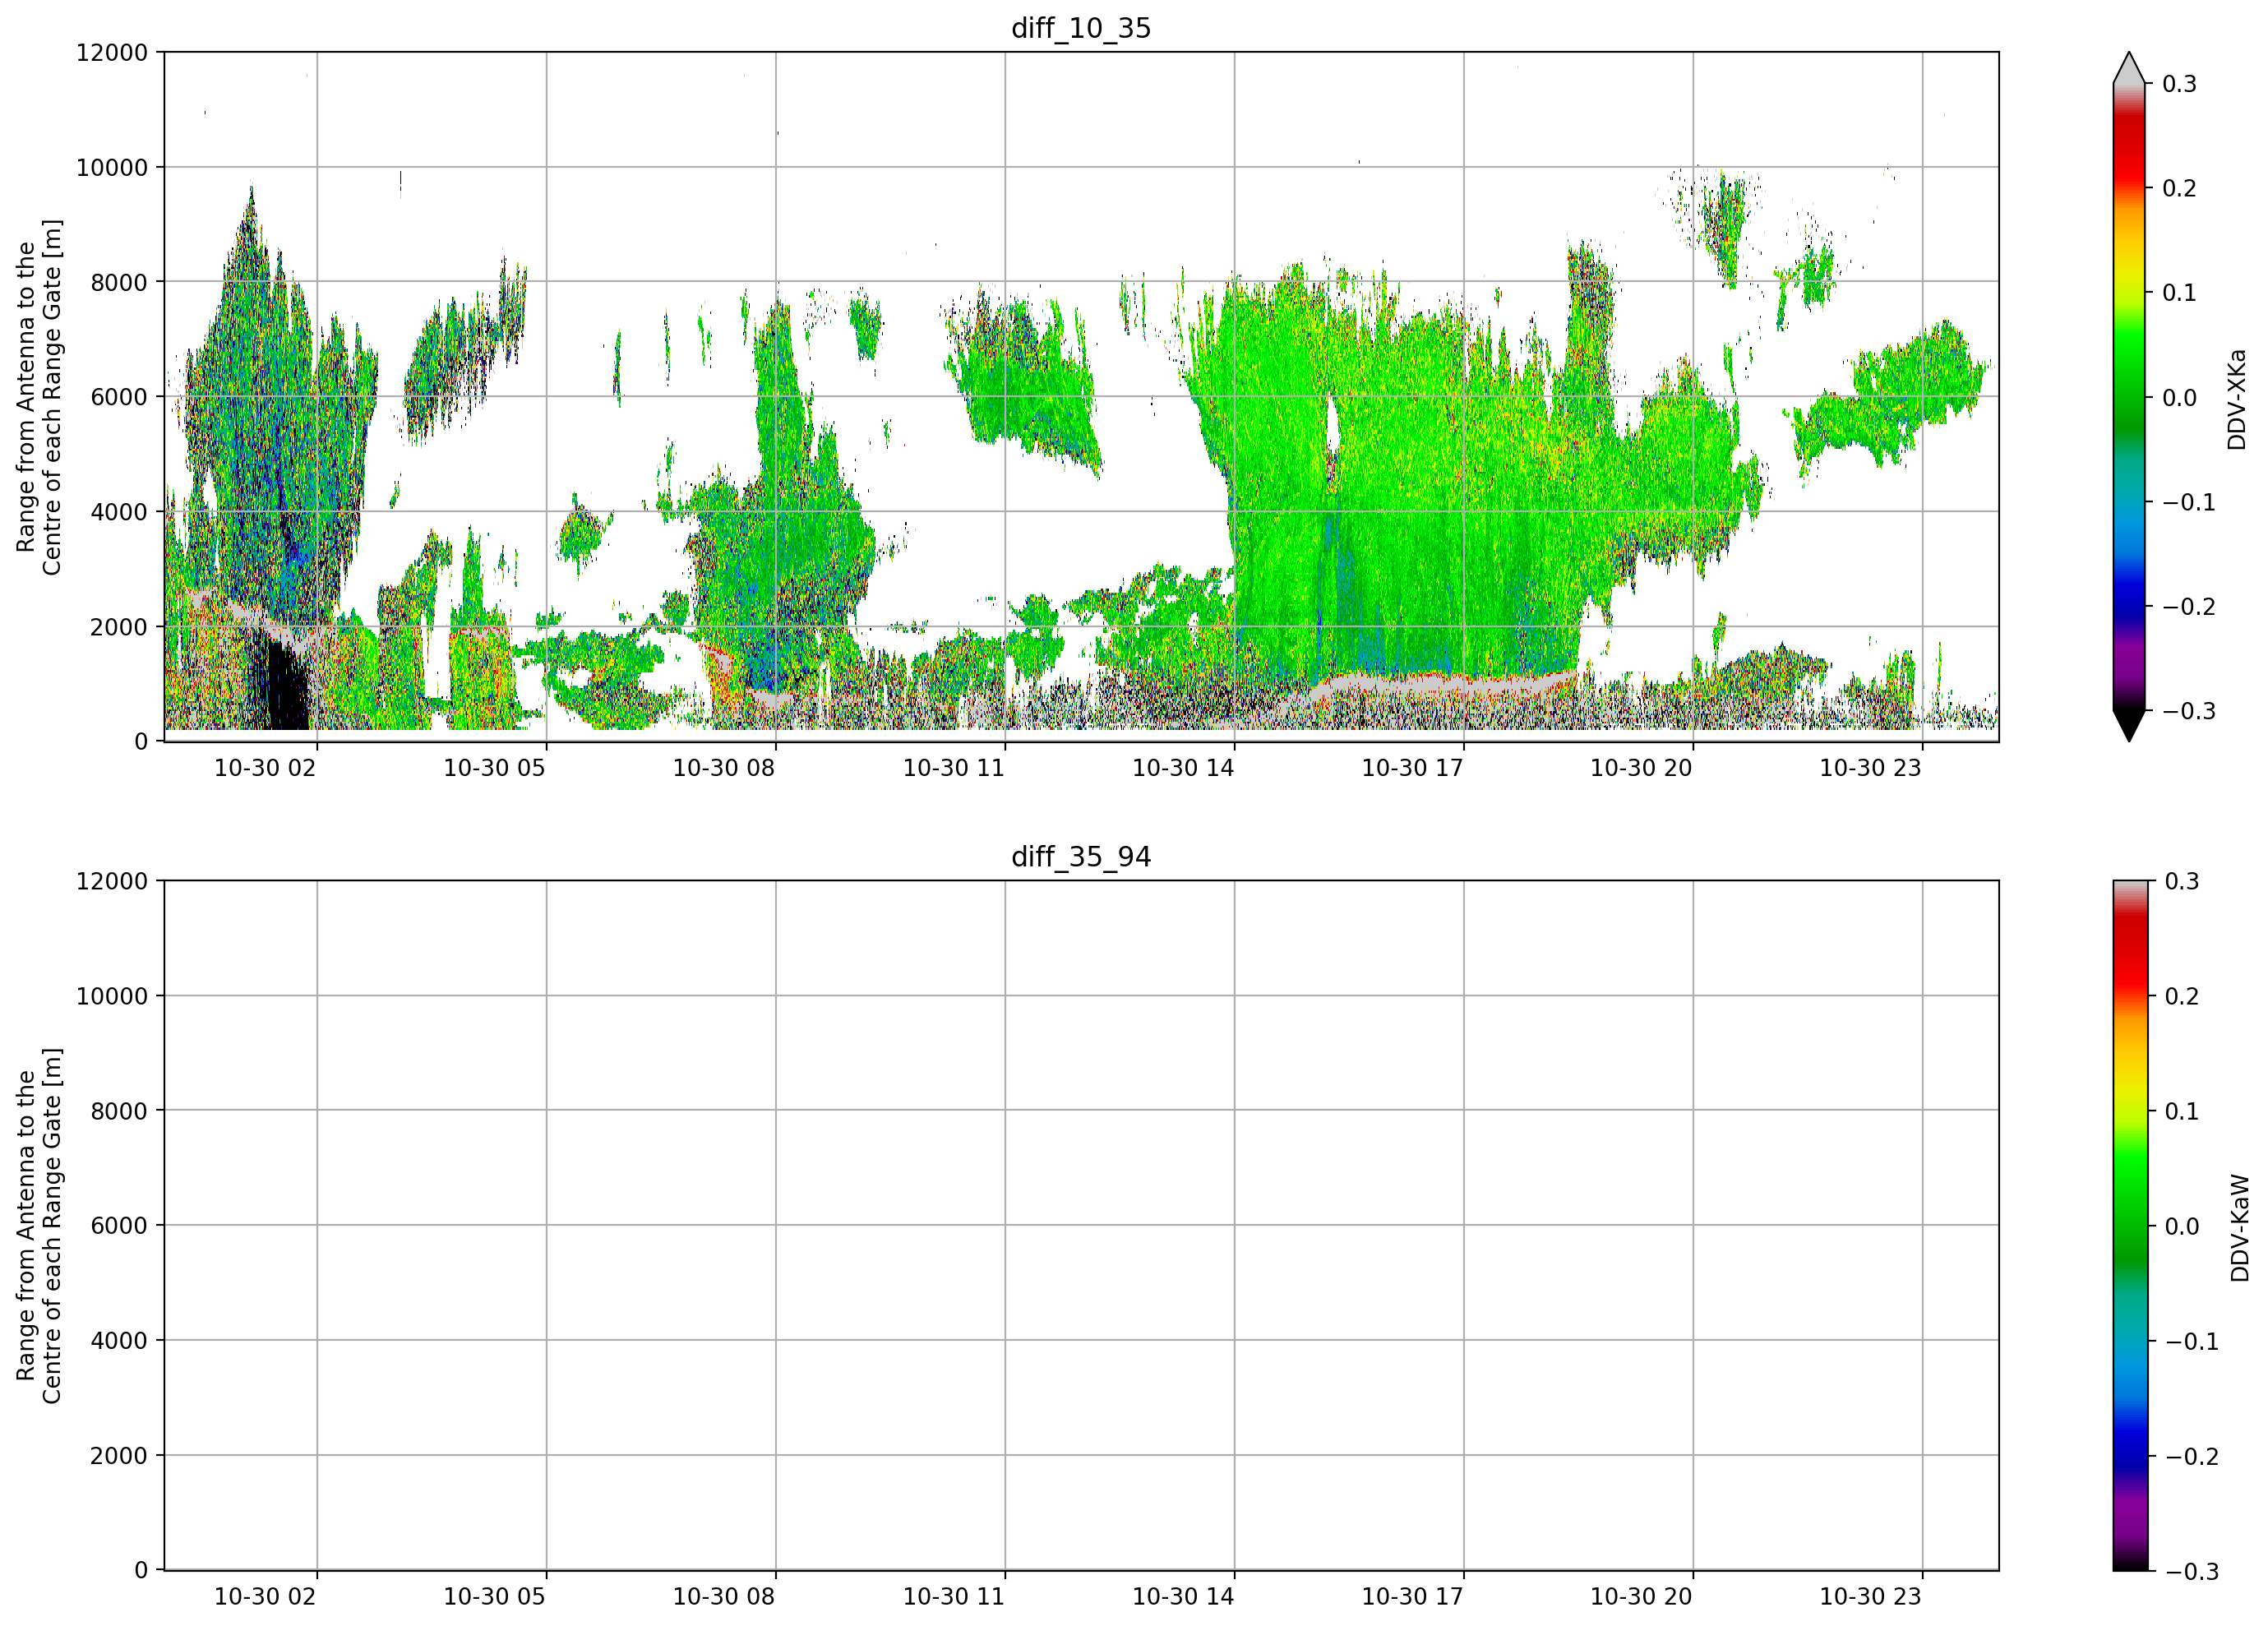Screen dimensions: 2268x1626
Task: Click the 10-30 14 tick in top plot
Action: 1183,768
